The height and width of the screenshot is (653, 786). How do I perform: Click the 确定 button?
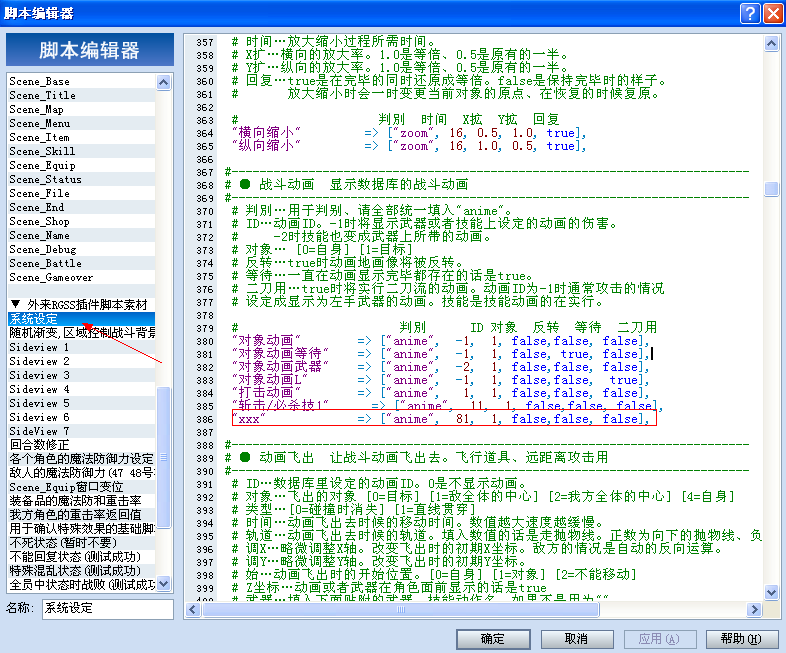[493, 639]
